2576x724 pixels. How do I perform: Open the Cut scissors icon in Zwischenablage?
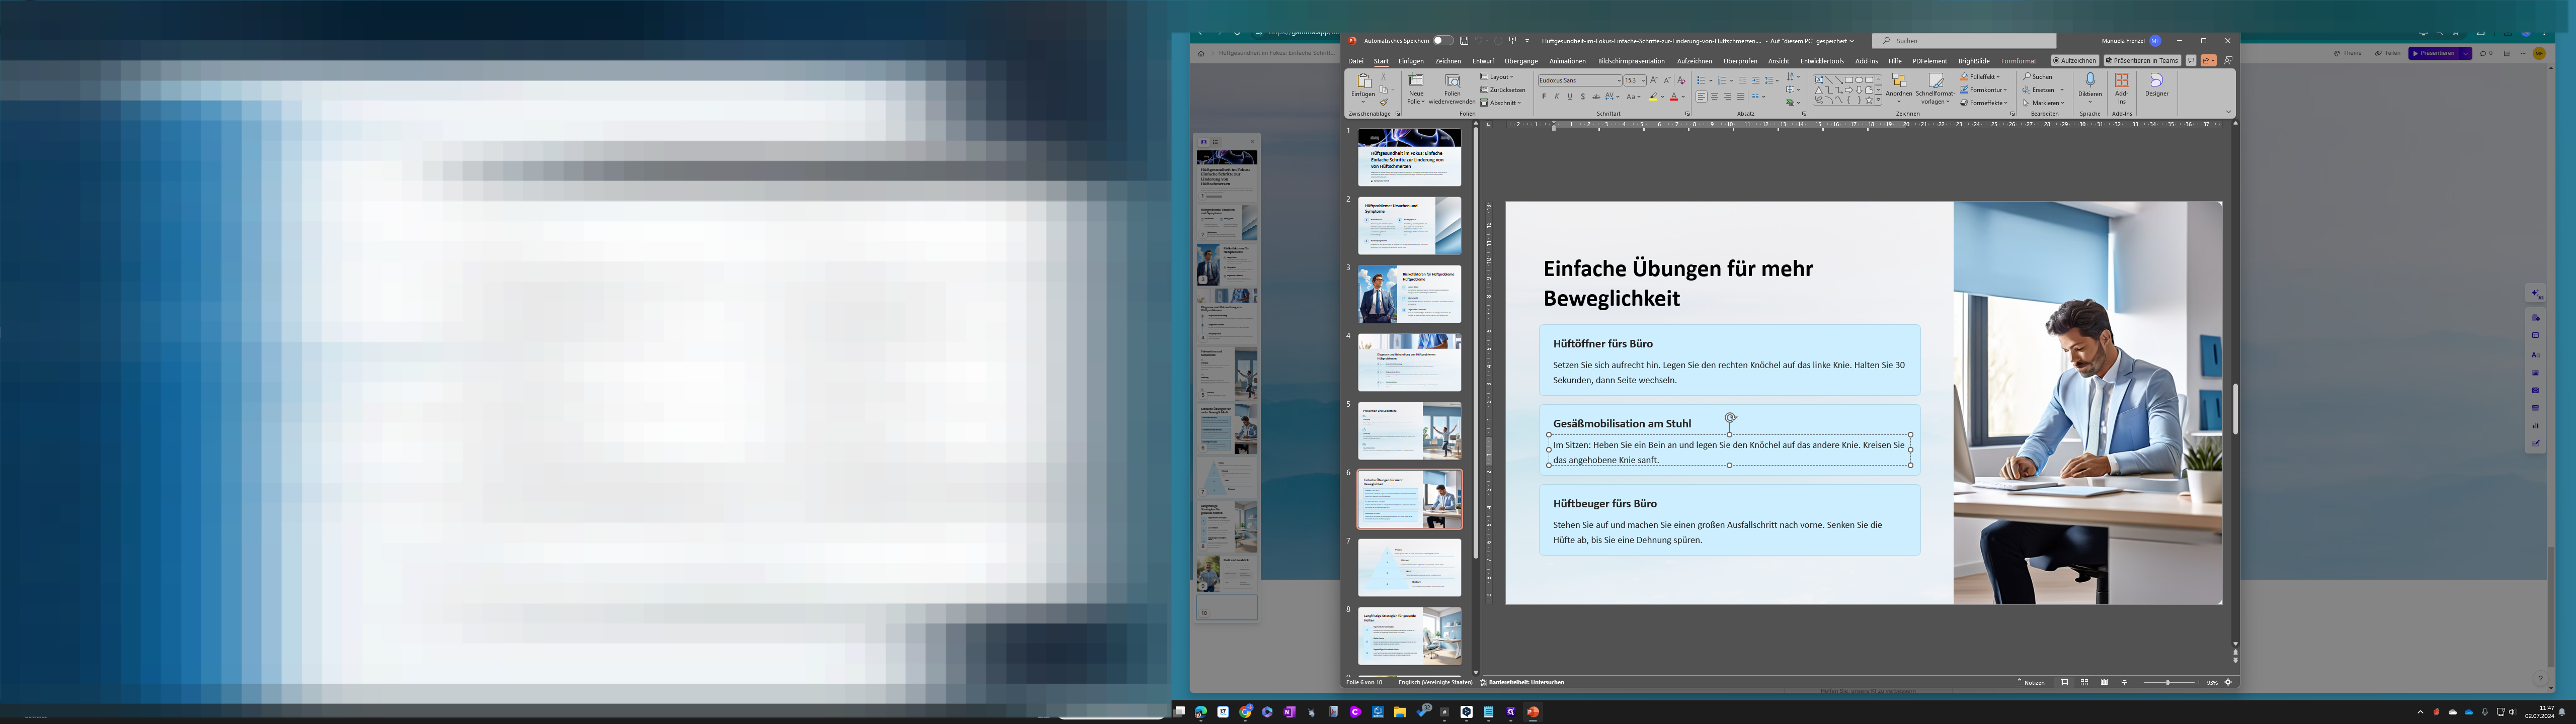click(1384, 77)
